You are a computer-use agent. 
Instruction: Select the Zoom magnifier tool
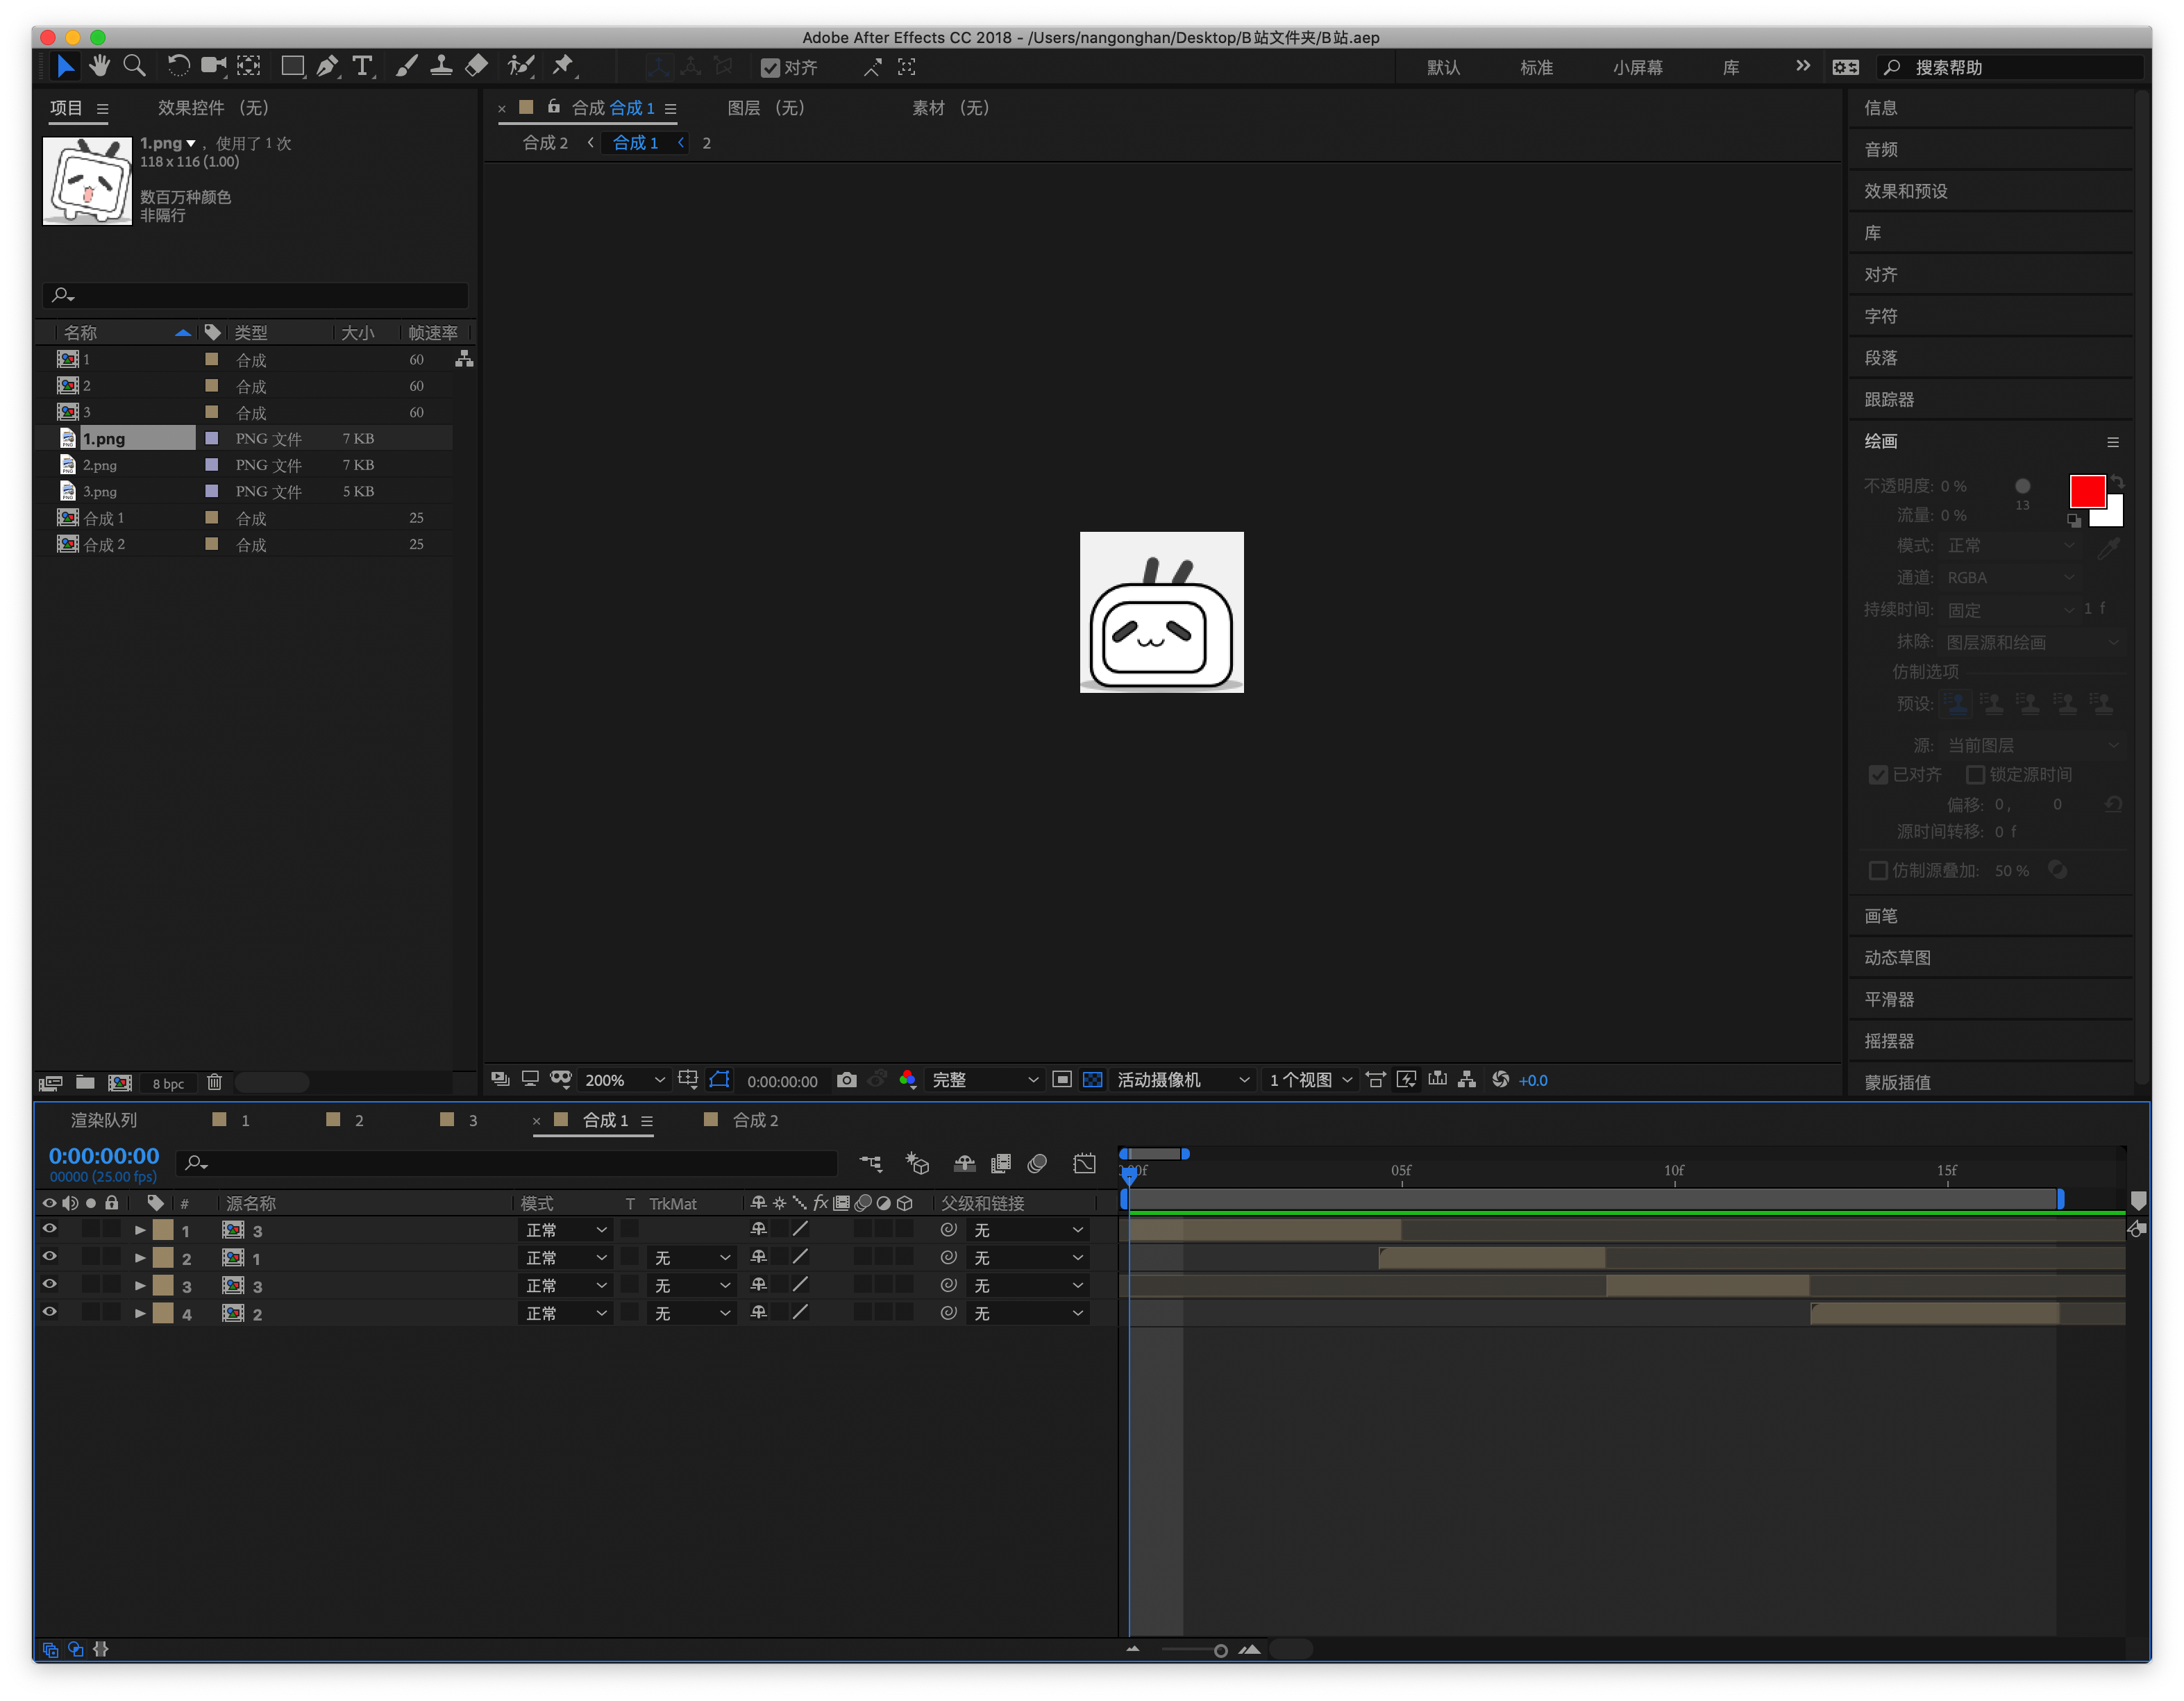pos(134,66)
